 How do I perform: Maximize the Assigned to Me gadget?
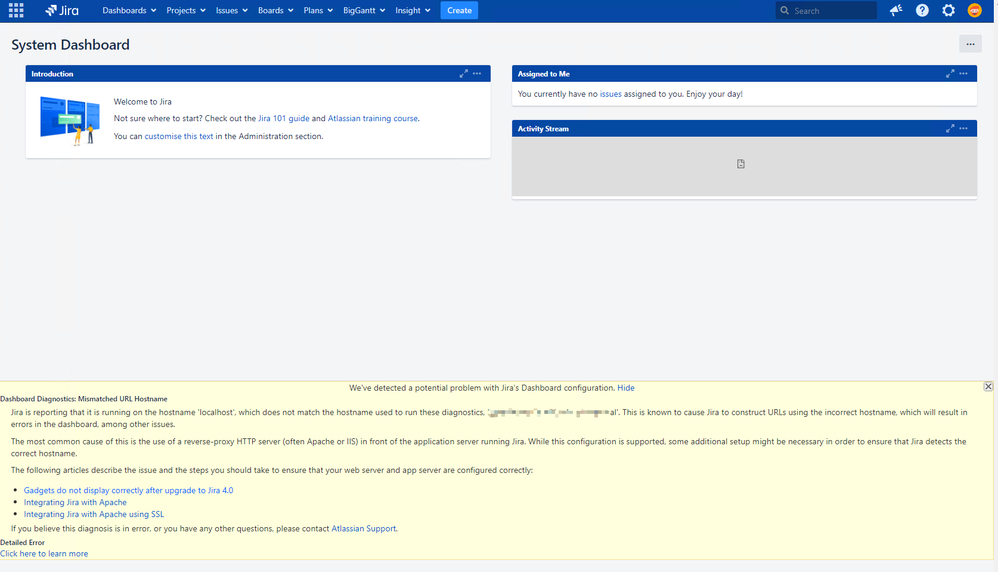pyautogui.click(x=950, y=74)
